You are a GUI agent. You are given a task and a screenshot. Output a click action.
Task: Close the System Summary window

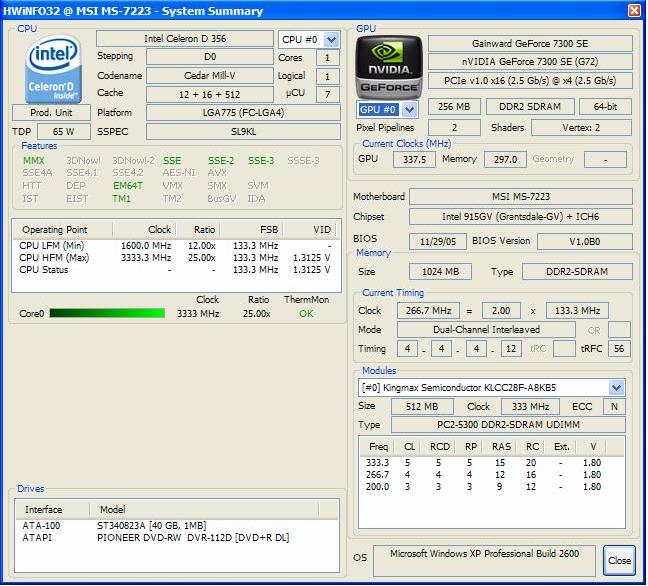click(634, 10)
